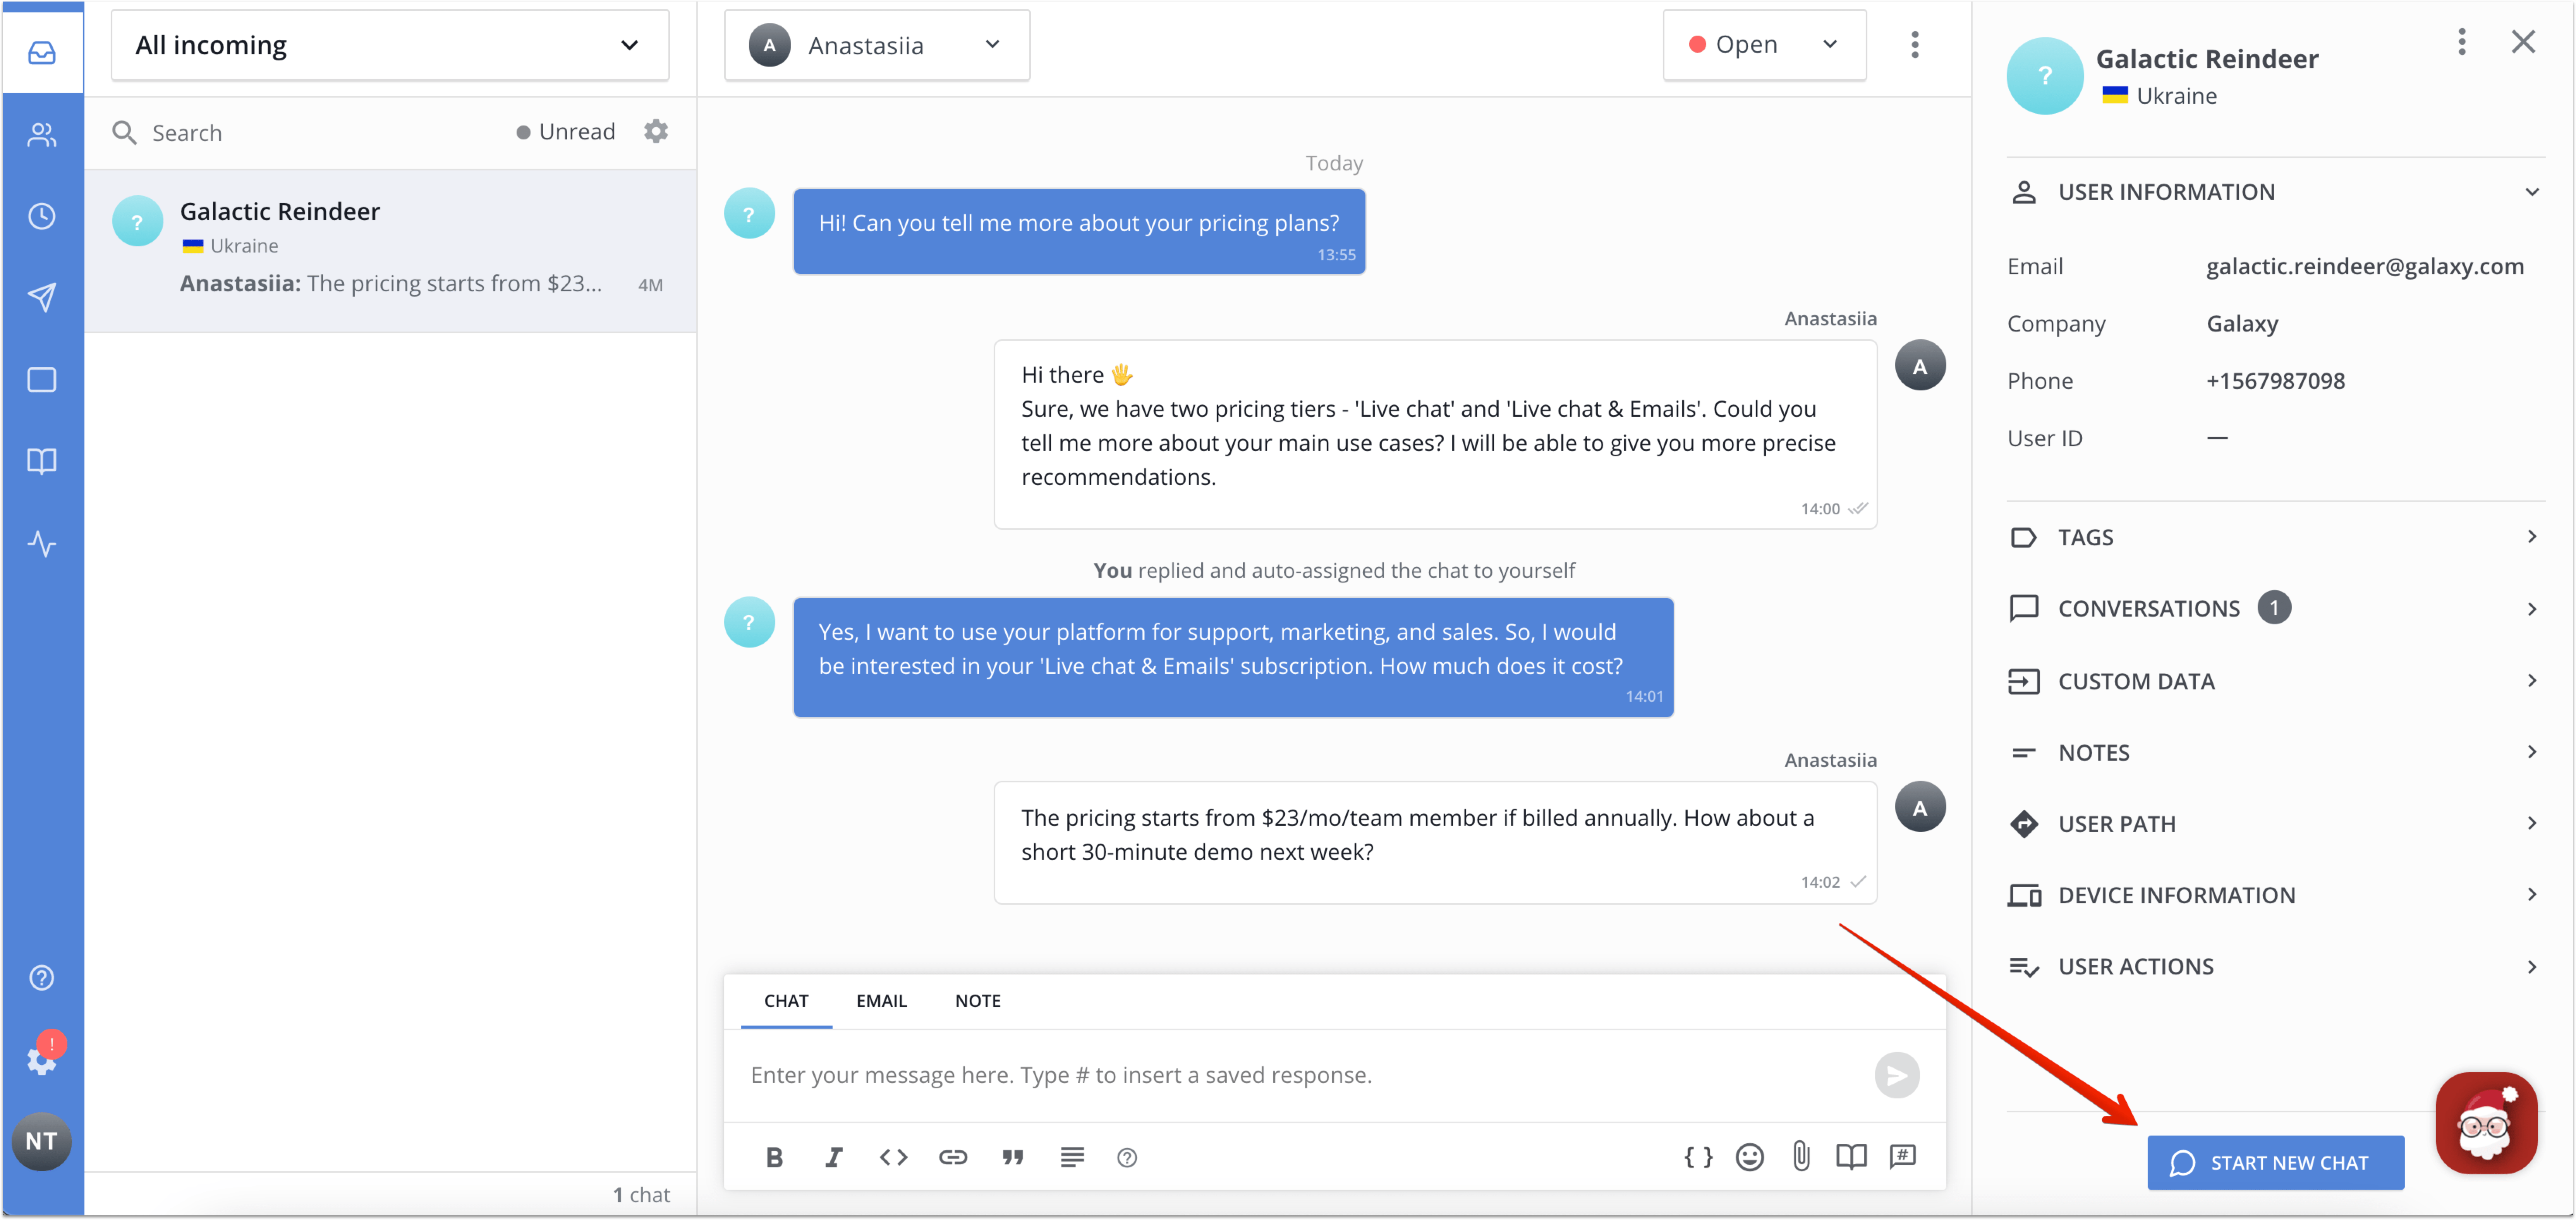This screenshot has height=1220, width=2576.
Task: Expand the Tags section
Action: pos(2276,537)
